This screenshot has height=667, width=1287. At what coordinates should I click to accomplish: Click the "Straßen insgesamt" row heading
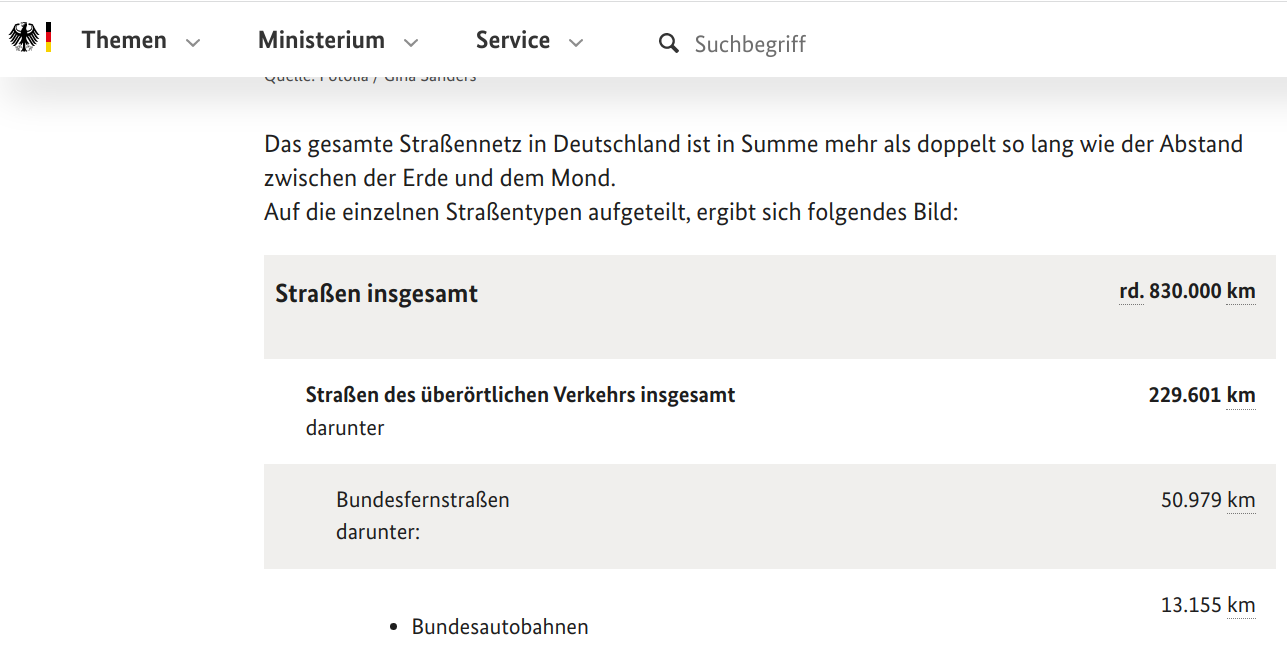[x=376, y=294]
